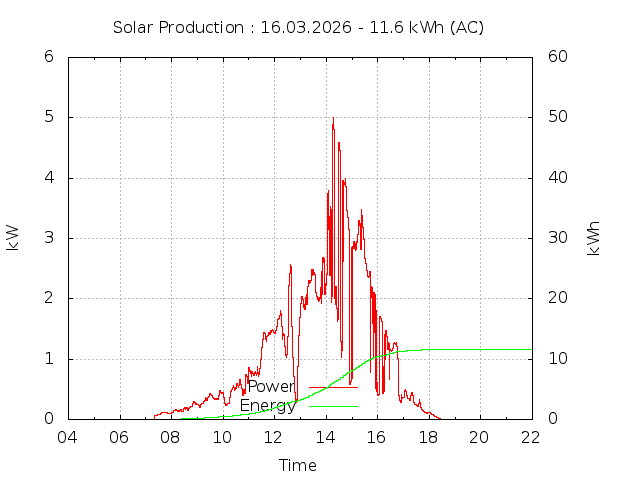The width and height of the screenshot is (640, 480).
Task: Select the "Energy" legend label
Action: pos(267,406)
